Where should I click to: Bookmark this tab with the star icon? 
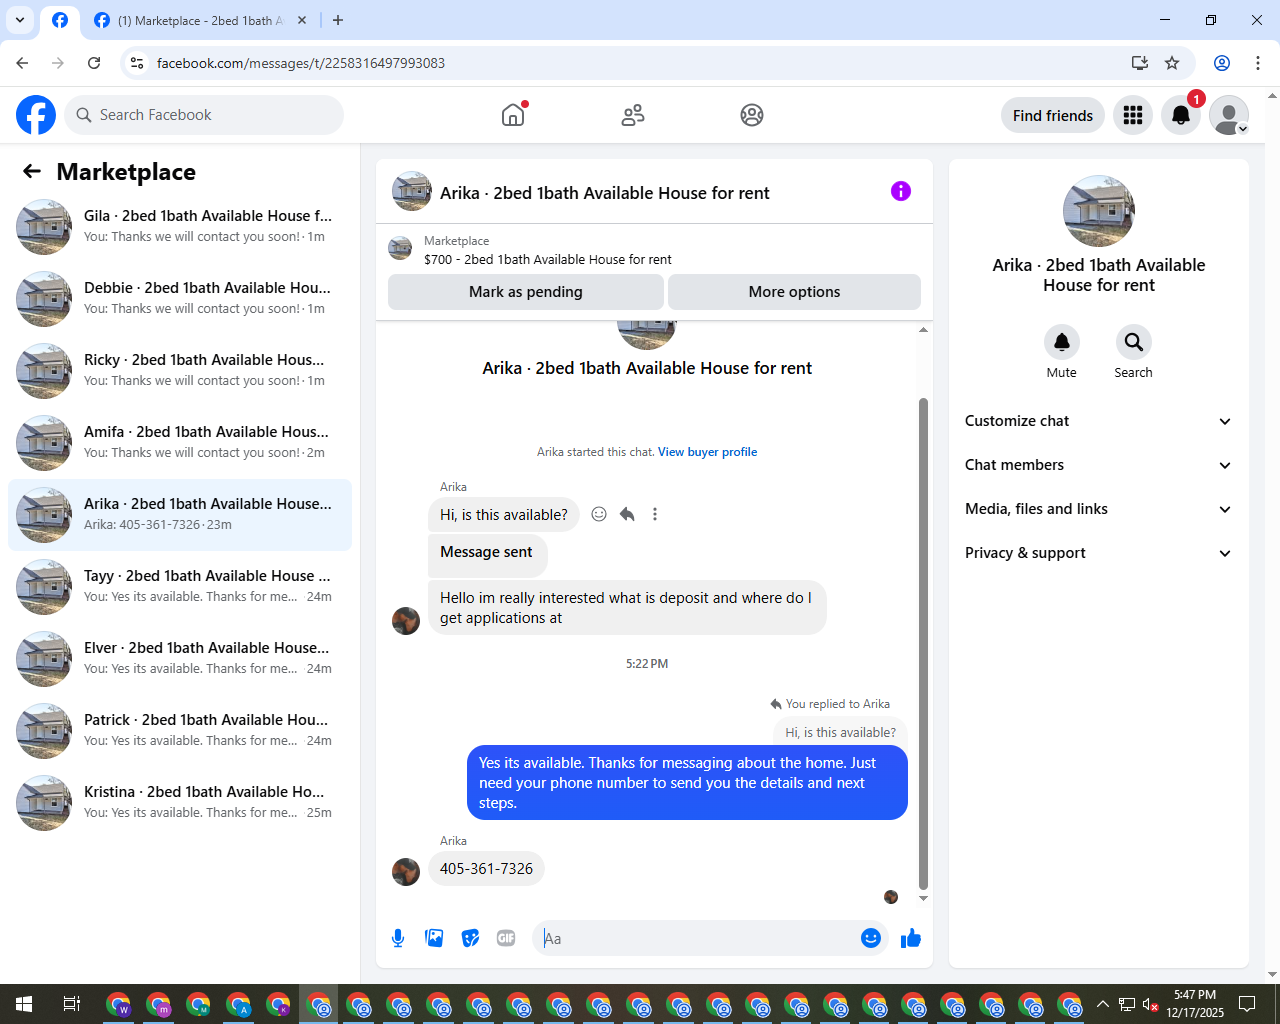click(x=1172, y=63)
